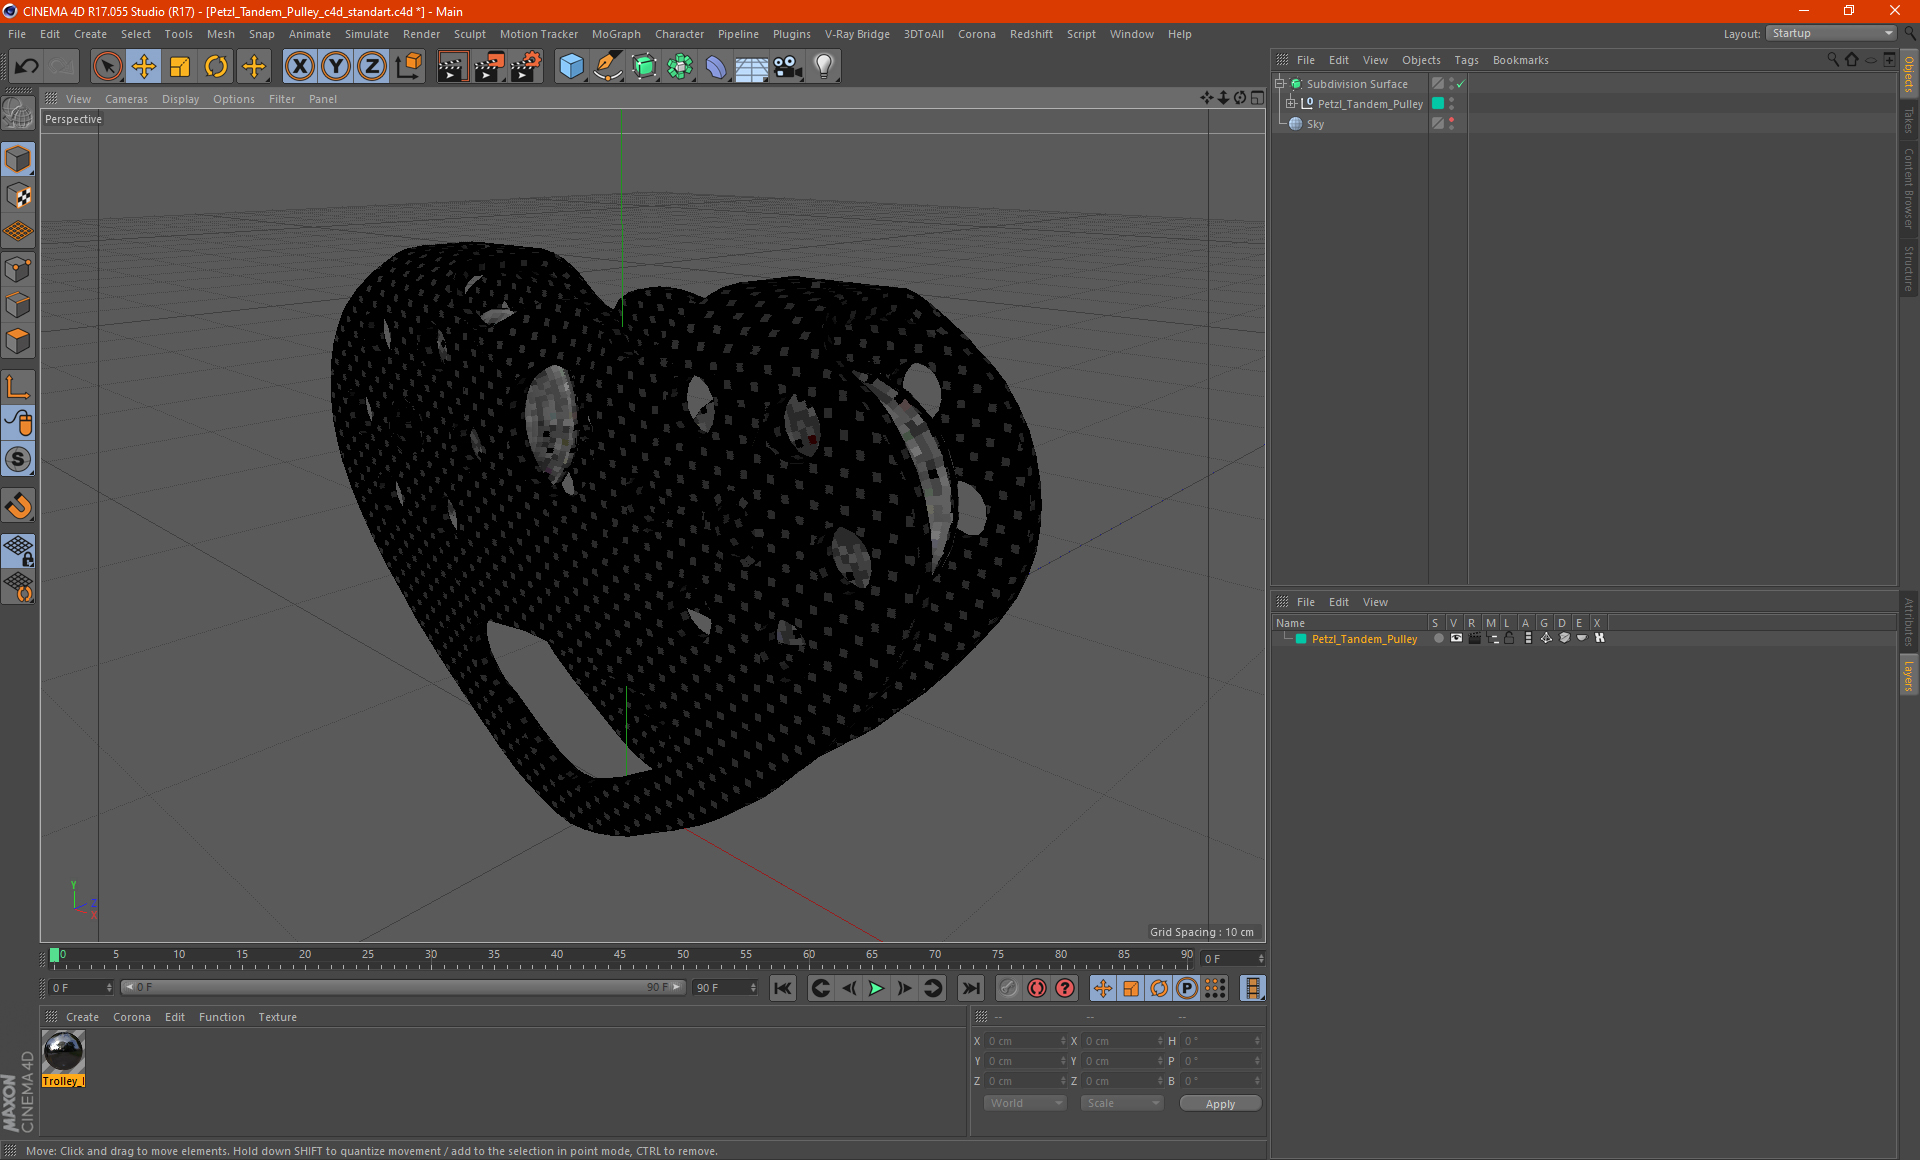This screenshot has height=1160, width=1920.
Task: Toggle the Y axis lock
Action: click(x=335, y=67)
